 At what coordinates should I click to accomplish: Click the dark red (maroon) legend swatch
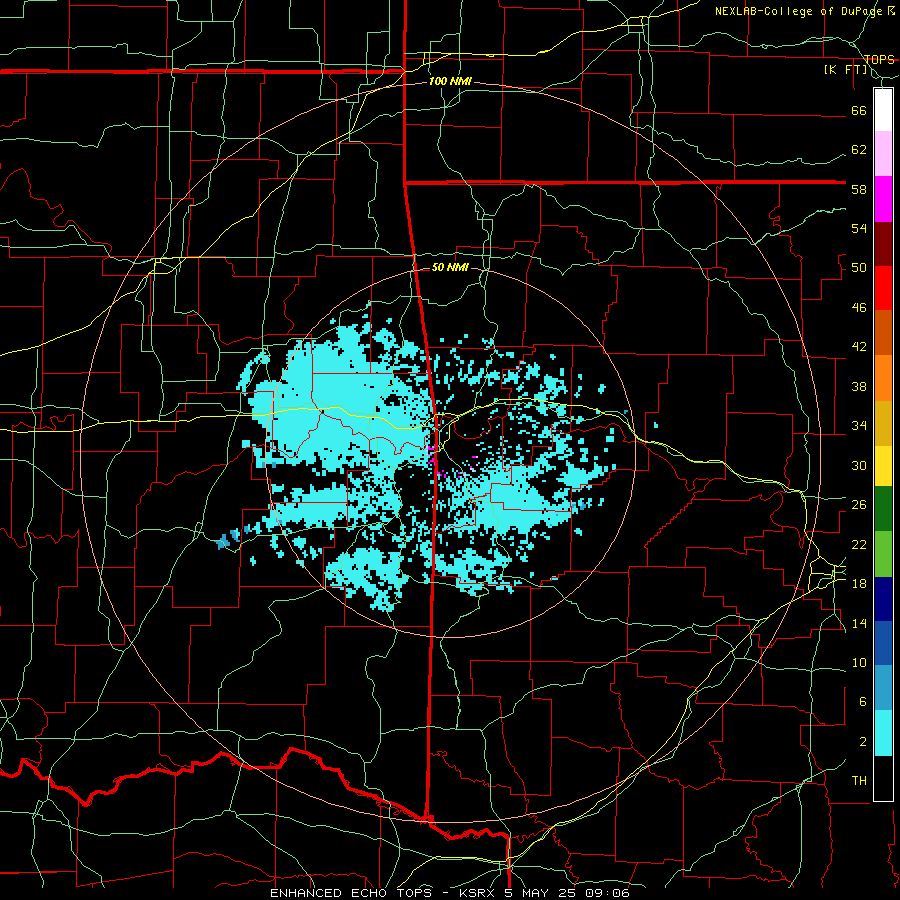tap(883, 244)
